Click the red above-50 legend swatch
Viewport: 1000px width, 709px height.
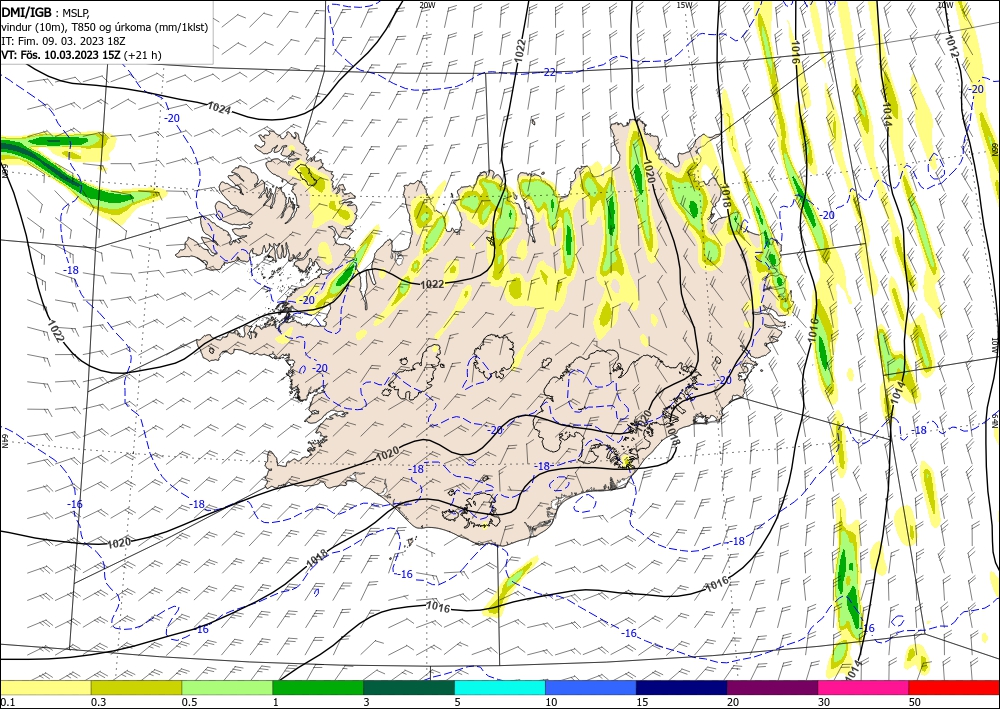coord(954,687)
